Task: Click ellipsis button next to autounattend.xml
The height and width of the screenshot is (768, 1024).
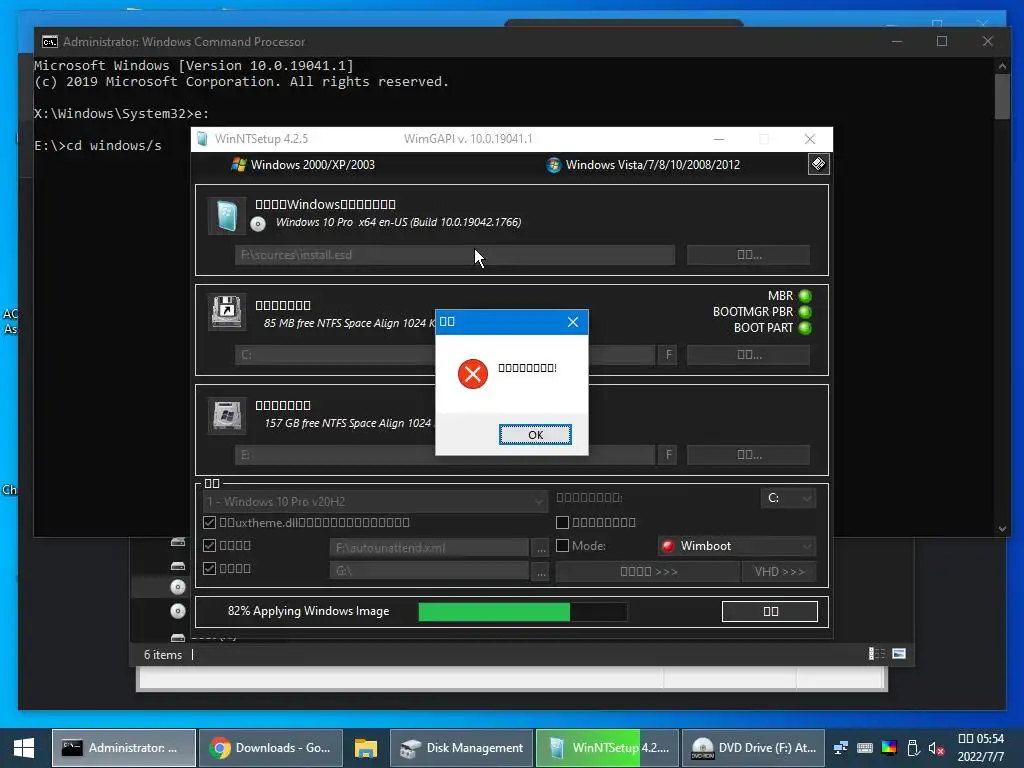Action: tap(541, 547)
